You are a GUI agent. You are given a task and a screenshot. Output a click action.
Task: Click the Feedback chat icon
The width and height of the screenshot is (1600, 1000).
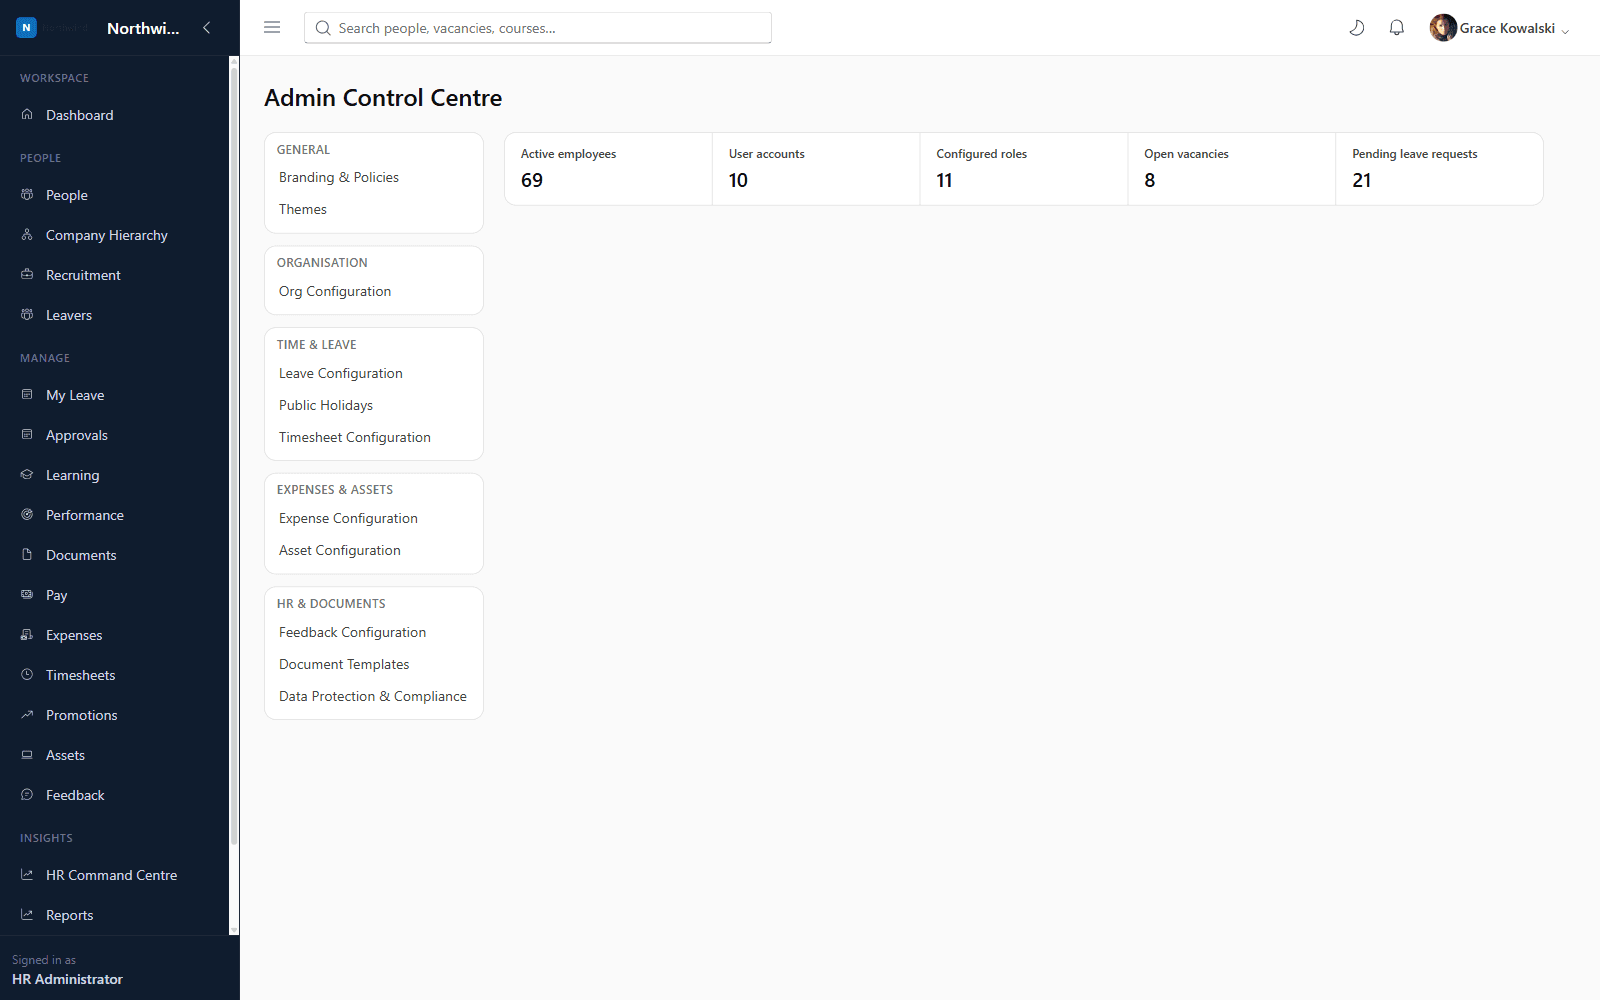[x=27, y=795]
